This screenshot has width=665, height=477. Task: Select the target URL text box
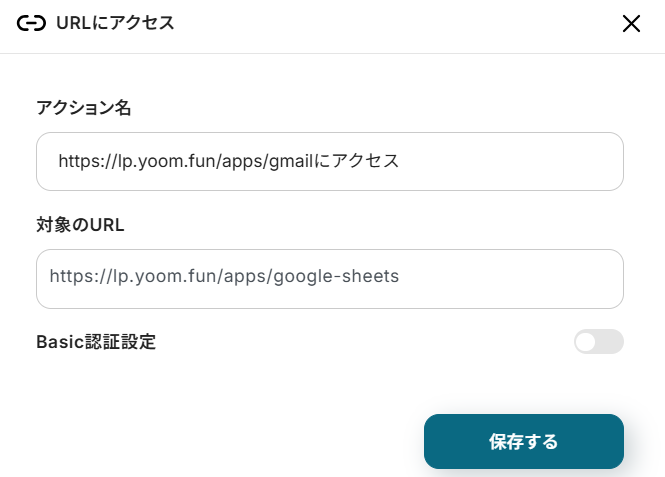point(330,278)
